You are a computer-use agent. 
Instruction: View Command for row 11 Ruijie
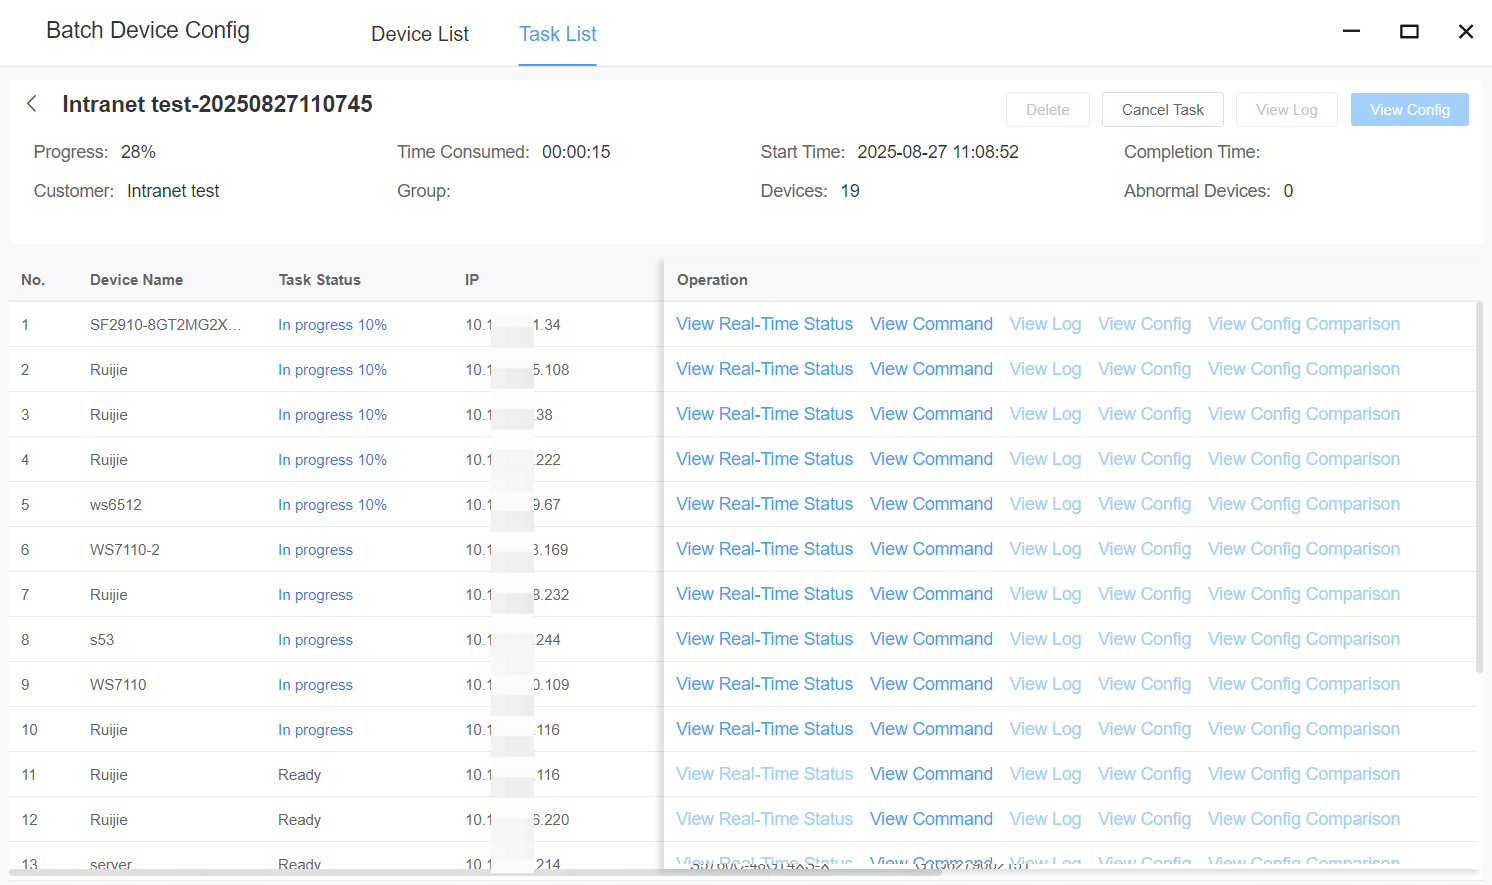click(x=931, y=774)
